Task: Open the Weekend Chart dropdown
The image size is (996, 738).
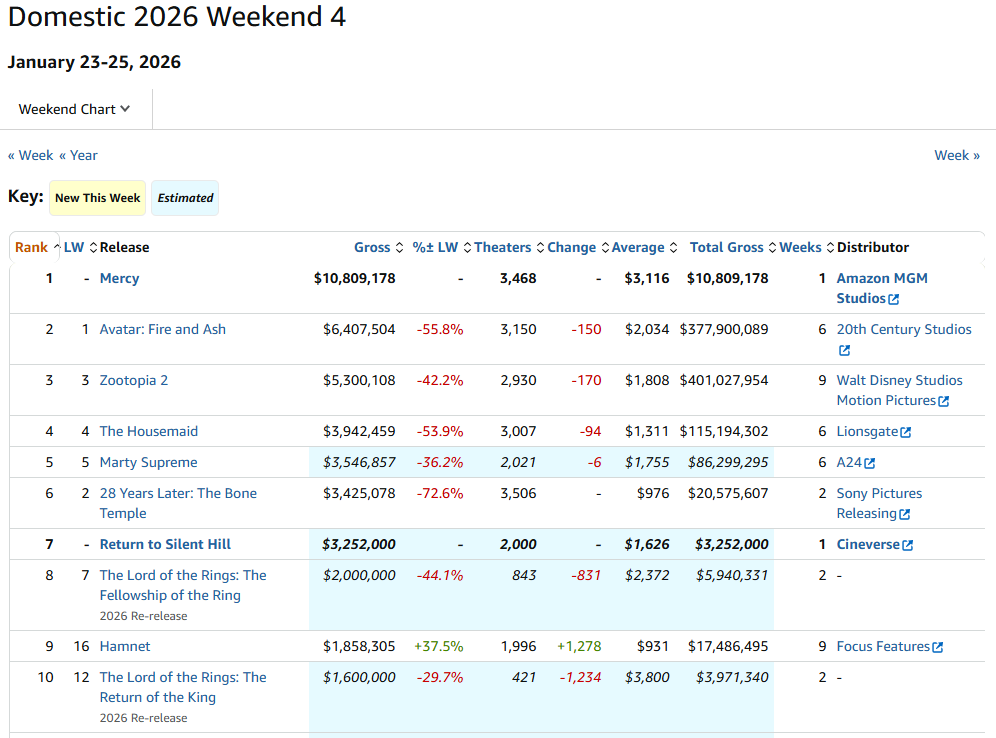Action: [x=75, y=109]
